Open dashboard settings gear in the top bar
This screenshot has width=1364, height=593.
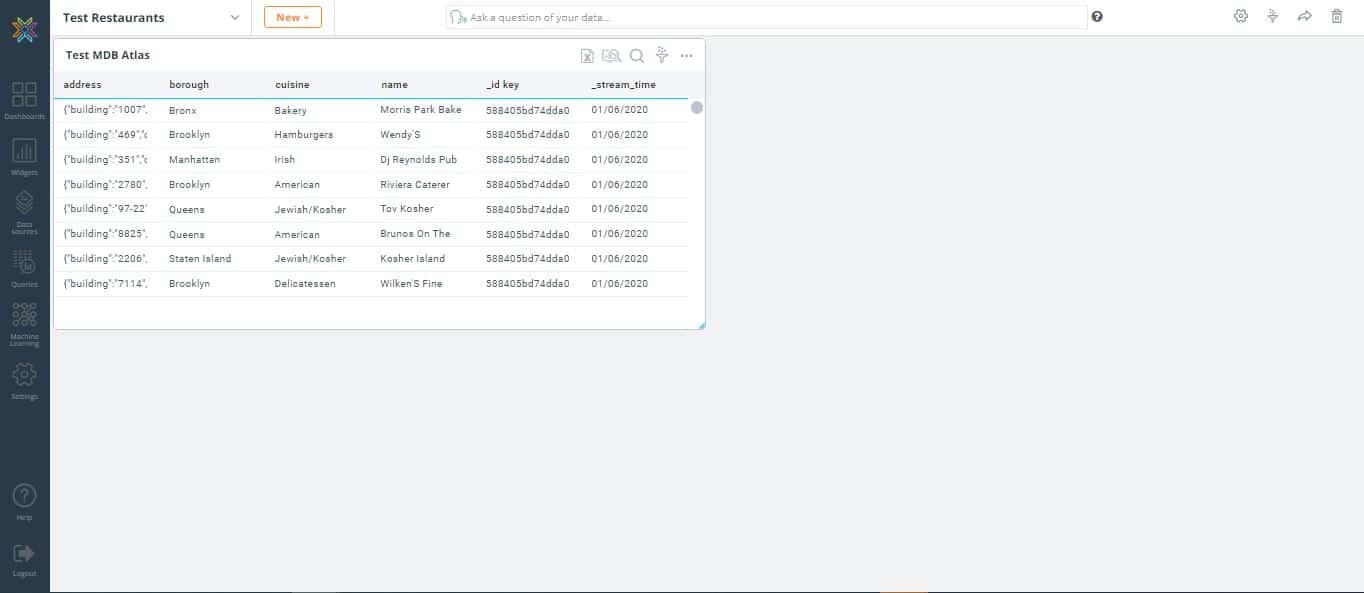click(x=1241, y=16)
